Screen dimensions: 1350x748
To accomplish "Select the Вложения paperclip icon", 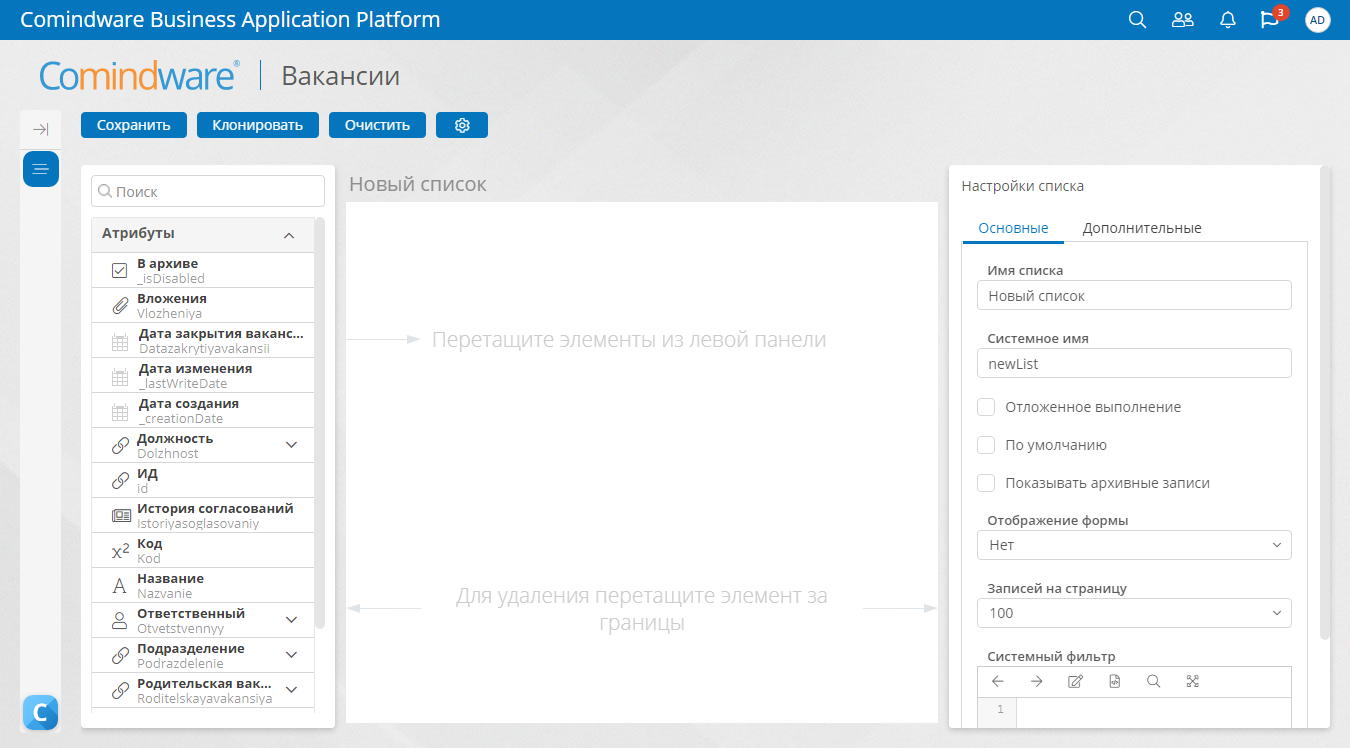I will pos(119,305).
